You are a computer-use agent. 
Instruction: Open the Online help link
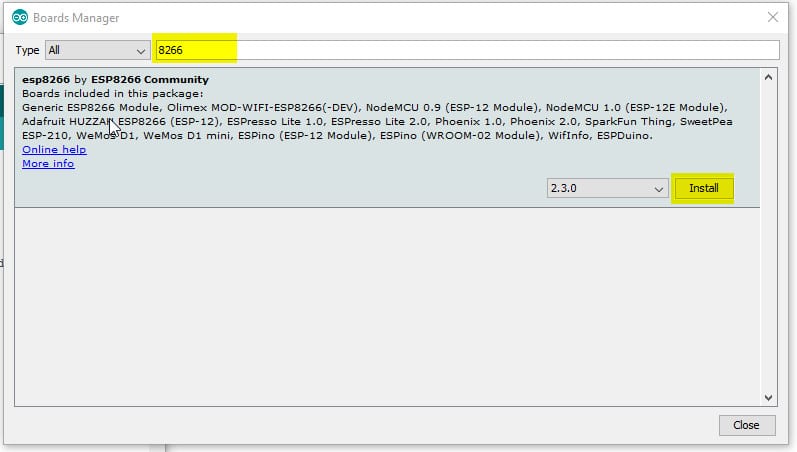[54, 149]
